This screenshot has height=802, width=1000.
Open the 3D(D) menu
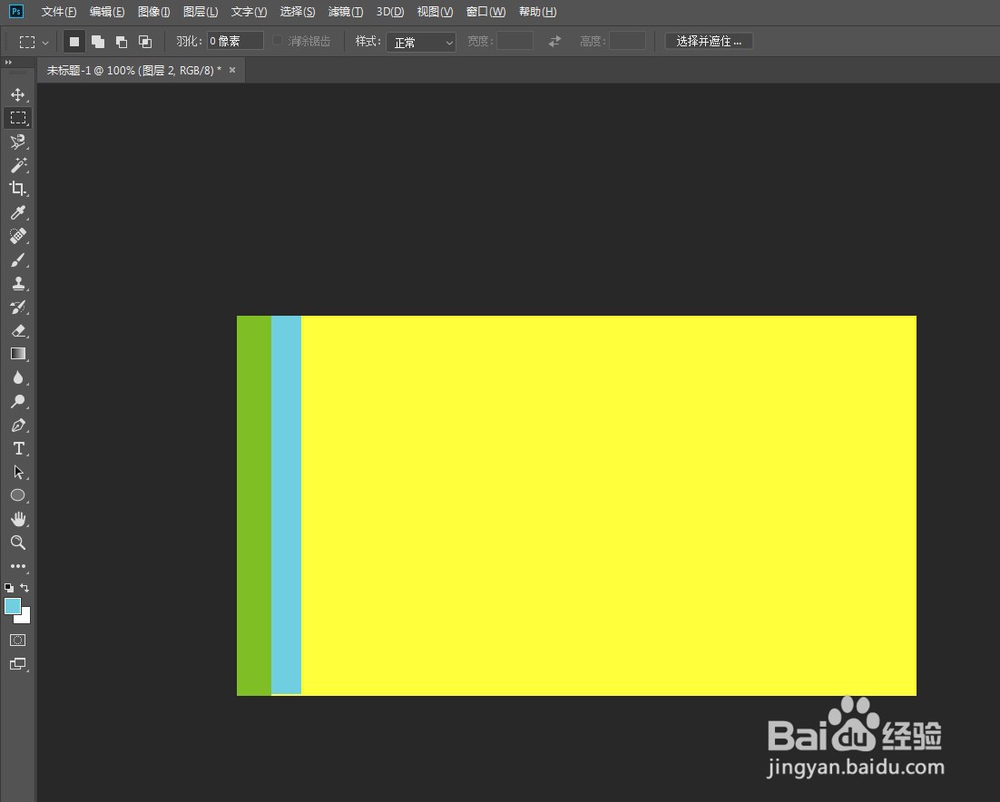(x=390, y=11)
